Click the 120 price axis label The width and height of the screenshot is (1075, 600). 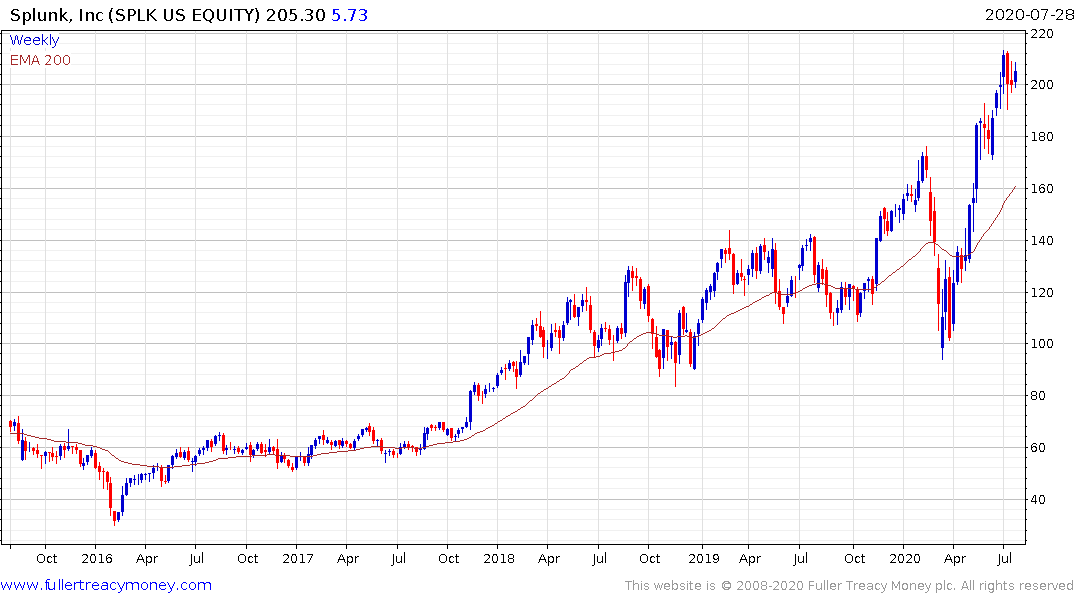point(1042,293)
